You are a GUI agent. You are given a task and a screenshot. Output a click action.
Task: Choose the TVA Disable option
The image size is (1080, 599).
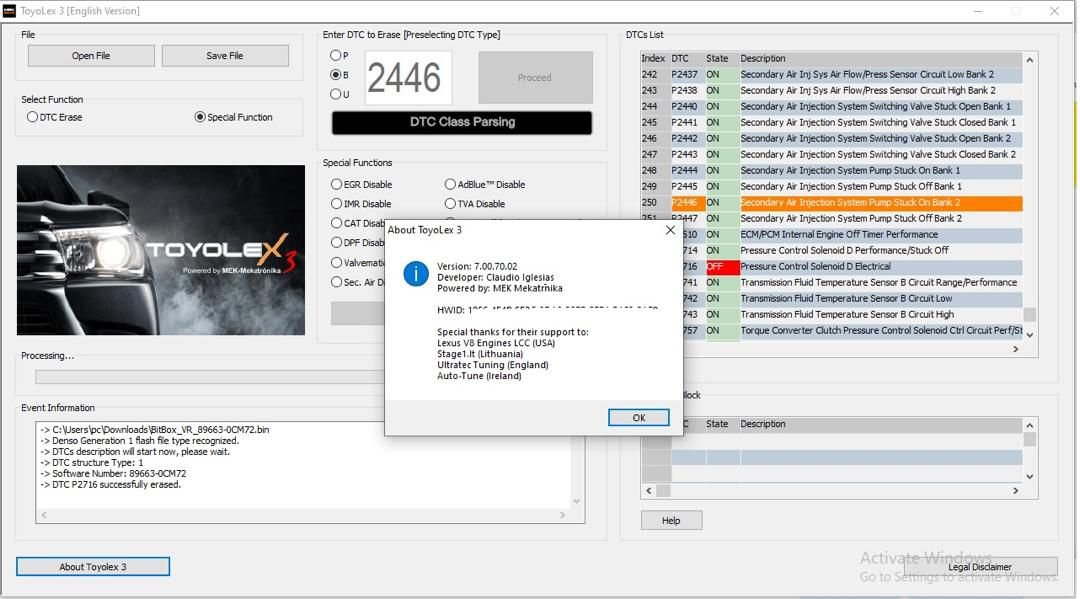click(450, 204)
